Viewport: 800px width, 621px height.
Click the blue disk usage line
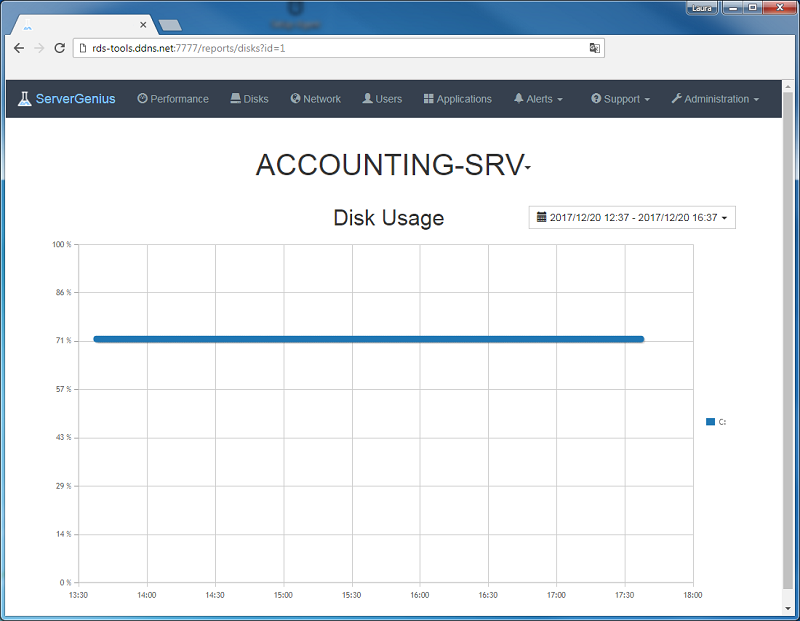pos(368,339)
